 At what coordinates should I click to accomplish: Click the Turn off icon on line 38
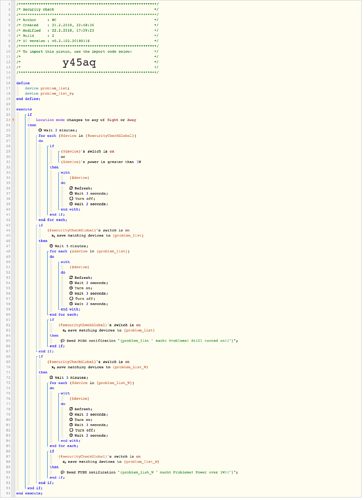click(x=71, y=199)
